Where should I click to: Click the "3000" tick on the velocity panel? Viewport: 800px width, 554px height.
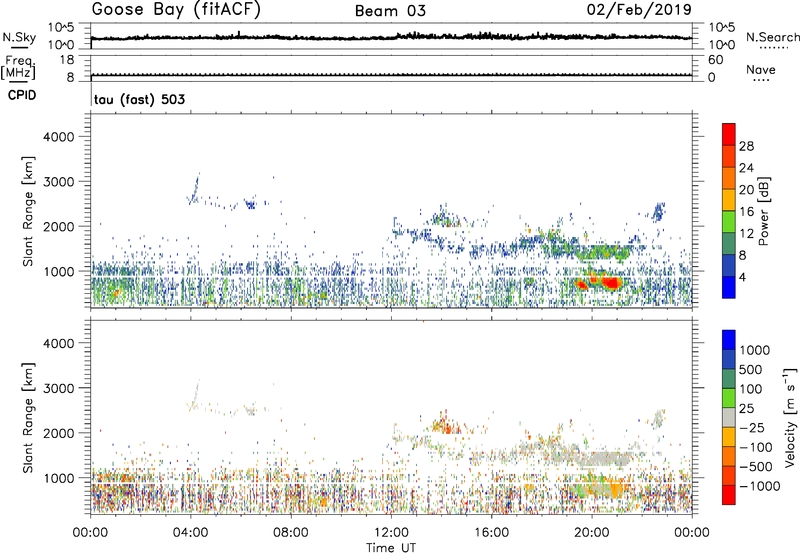pos(58,388)
